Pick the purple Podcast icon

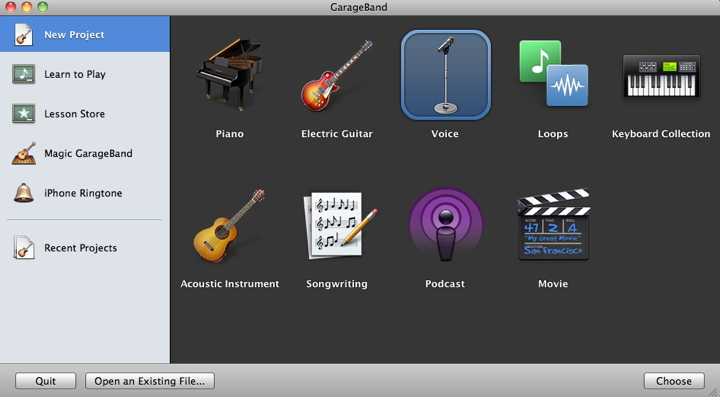[445, 224]
